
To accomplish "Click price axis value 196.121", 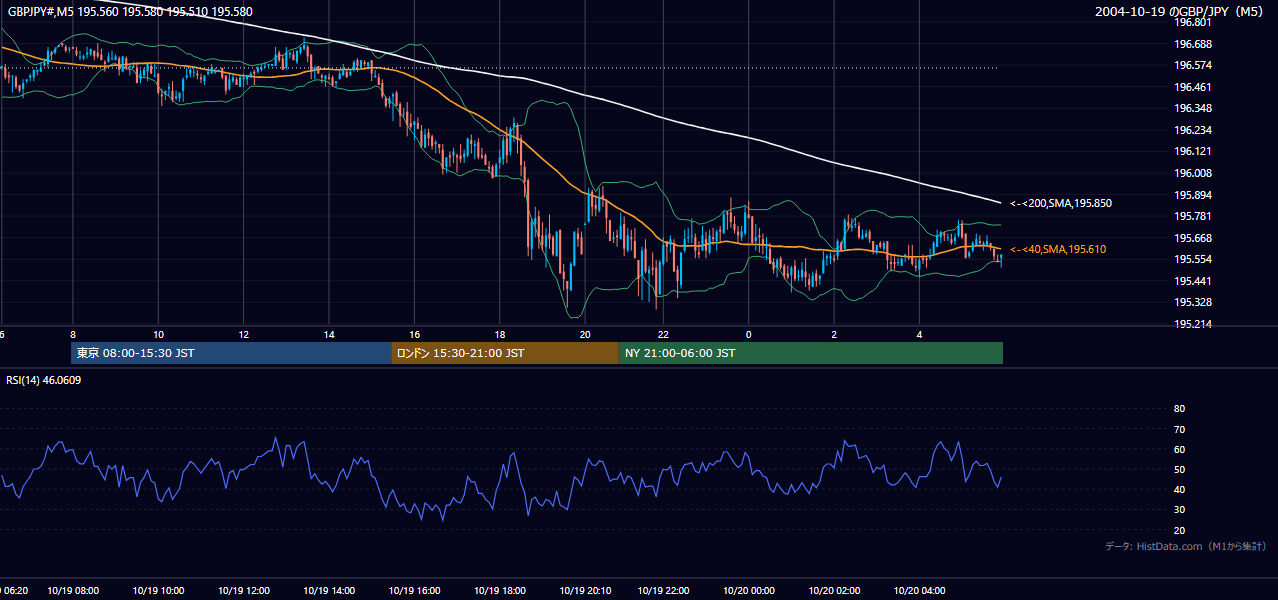I will click(1192, 151).
